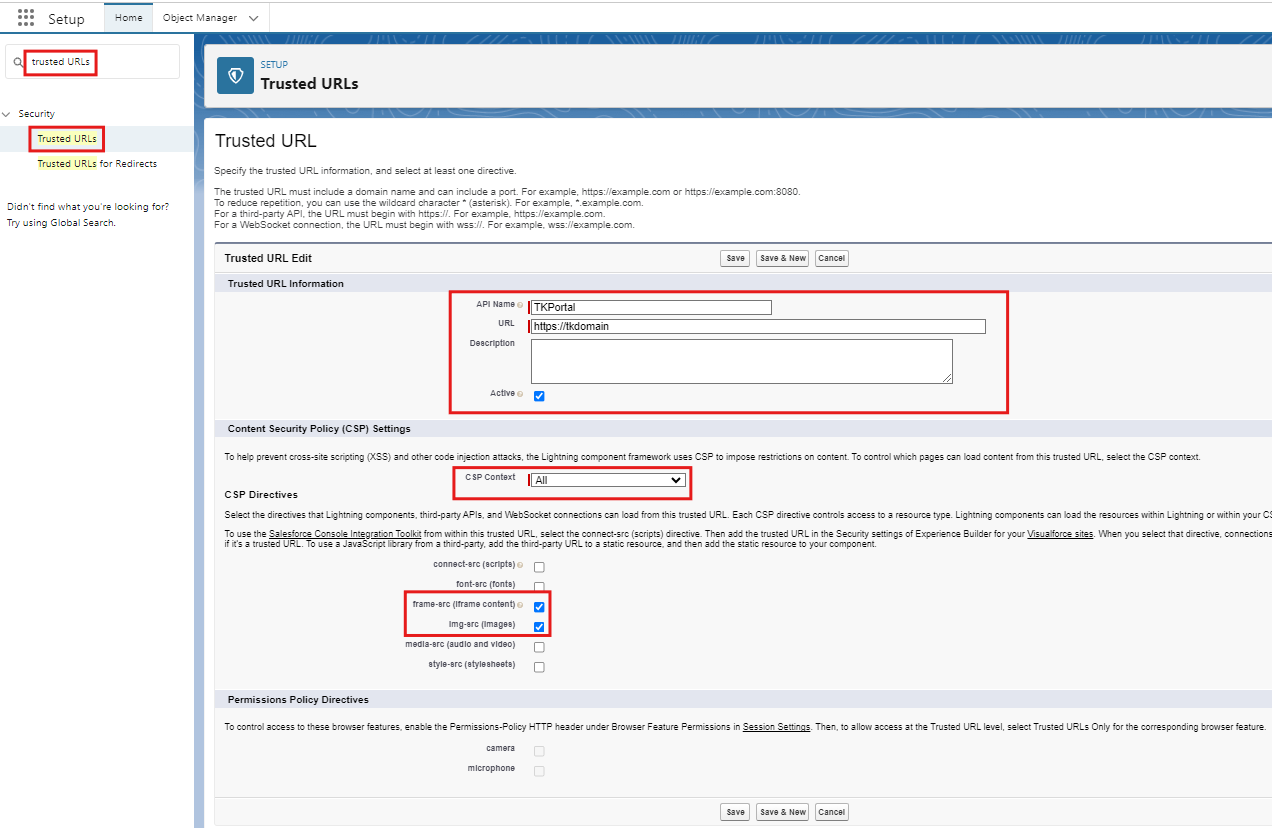
Task: Open the CSP Context dropdown
Action: [608, 480]
